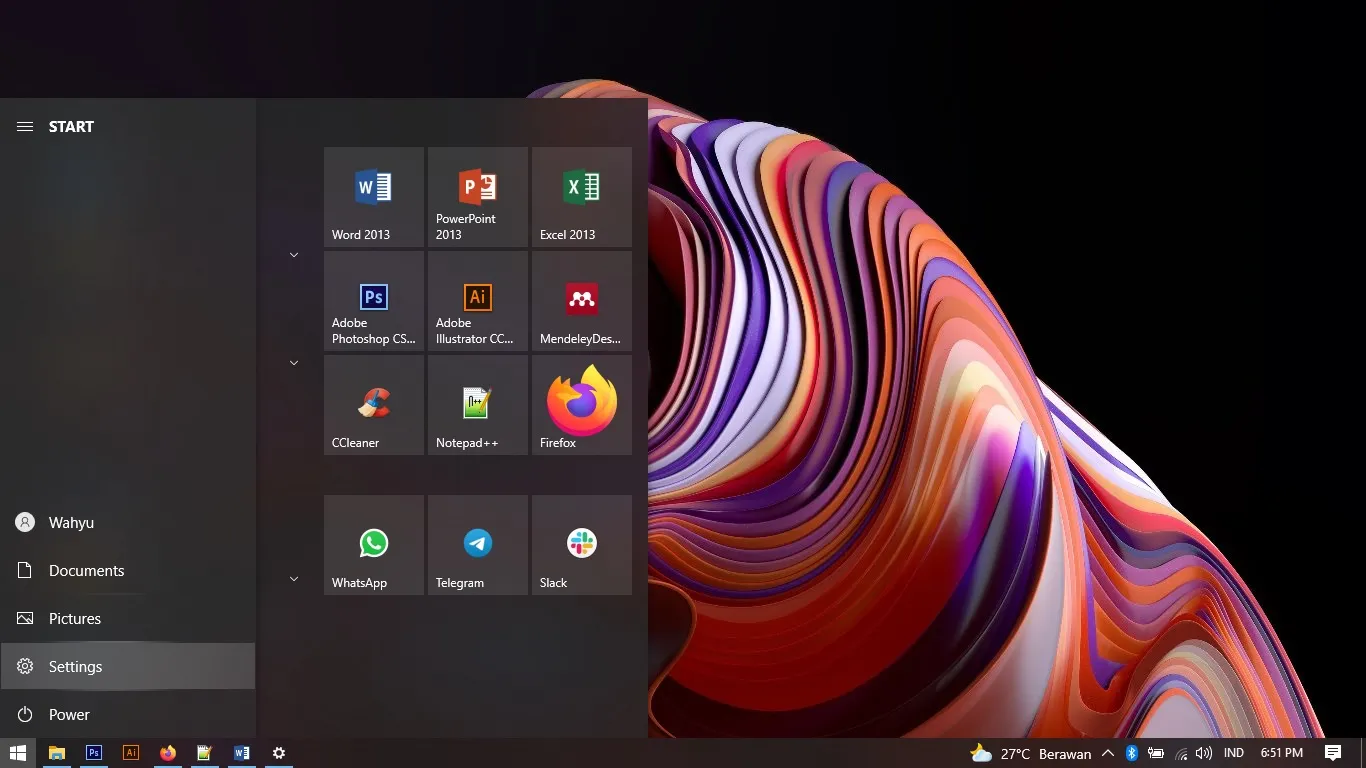Open the Adobe Illustrator tile
1366x768 pixels.
(x=477, y=300)
